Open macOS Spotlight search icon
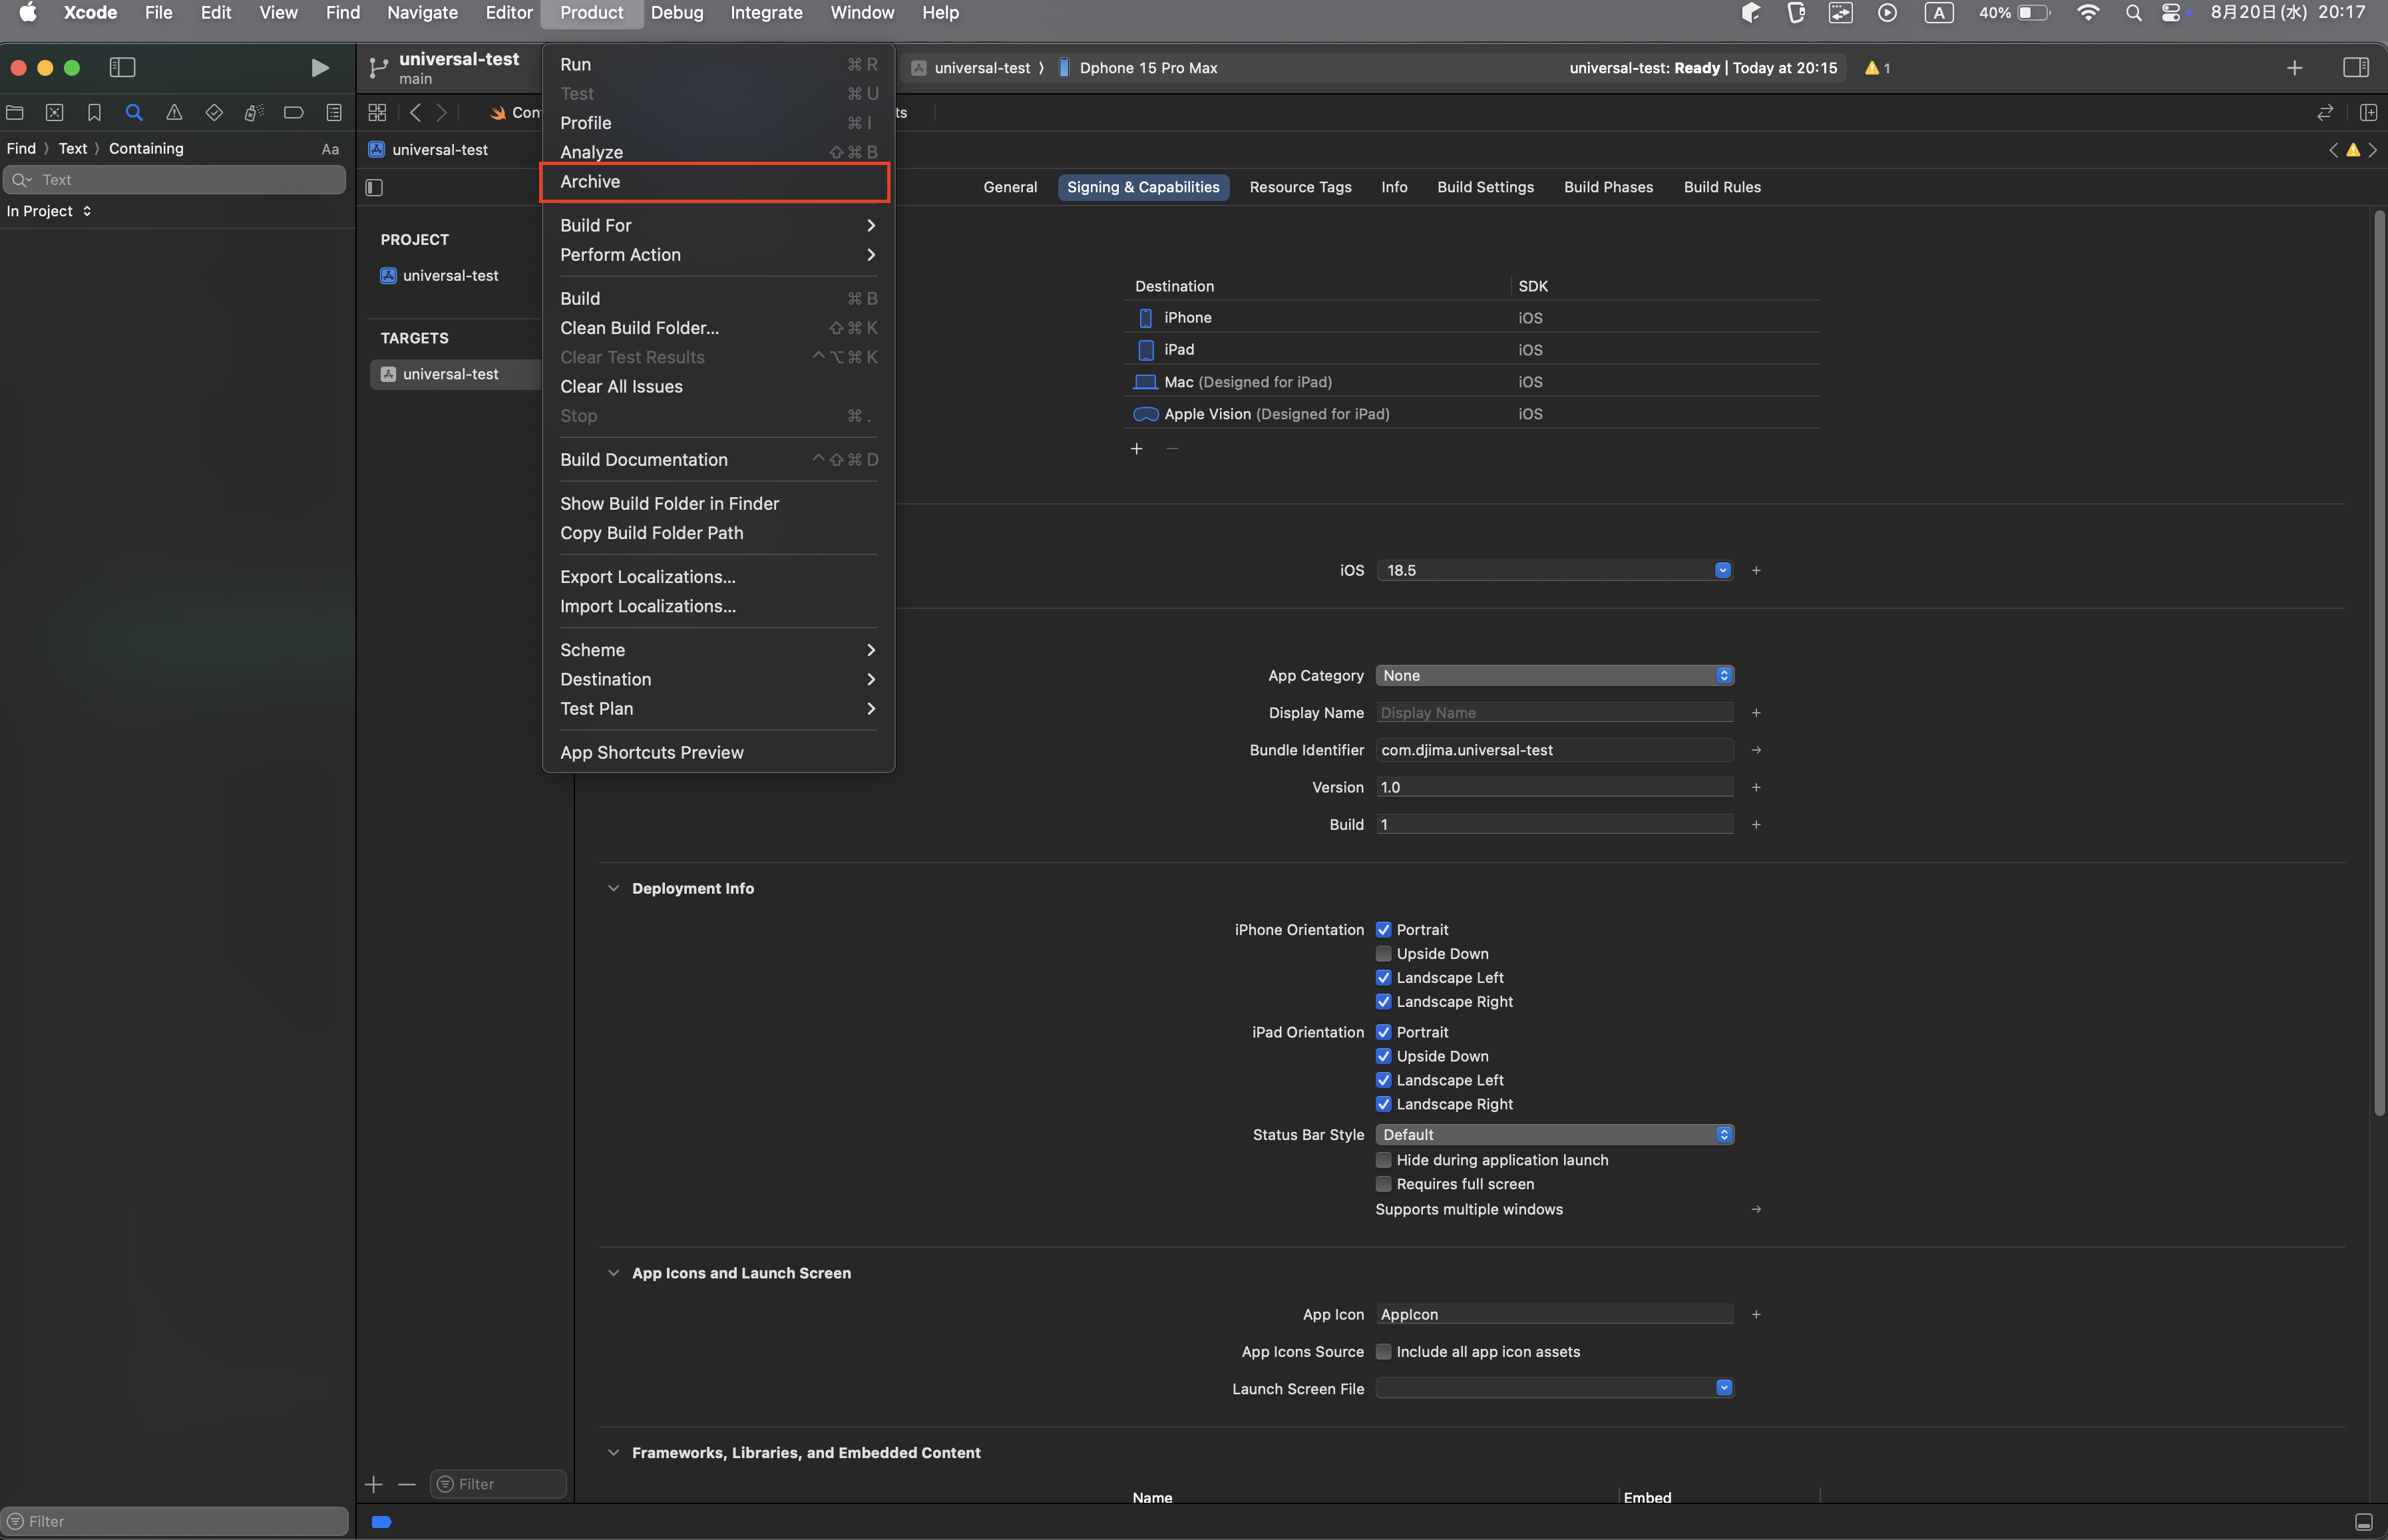Screen dimensions: 2388x1540 pyautogui.click(x=2133, y=13)
